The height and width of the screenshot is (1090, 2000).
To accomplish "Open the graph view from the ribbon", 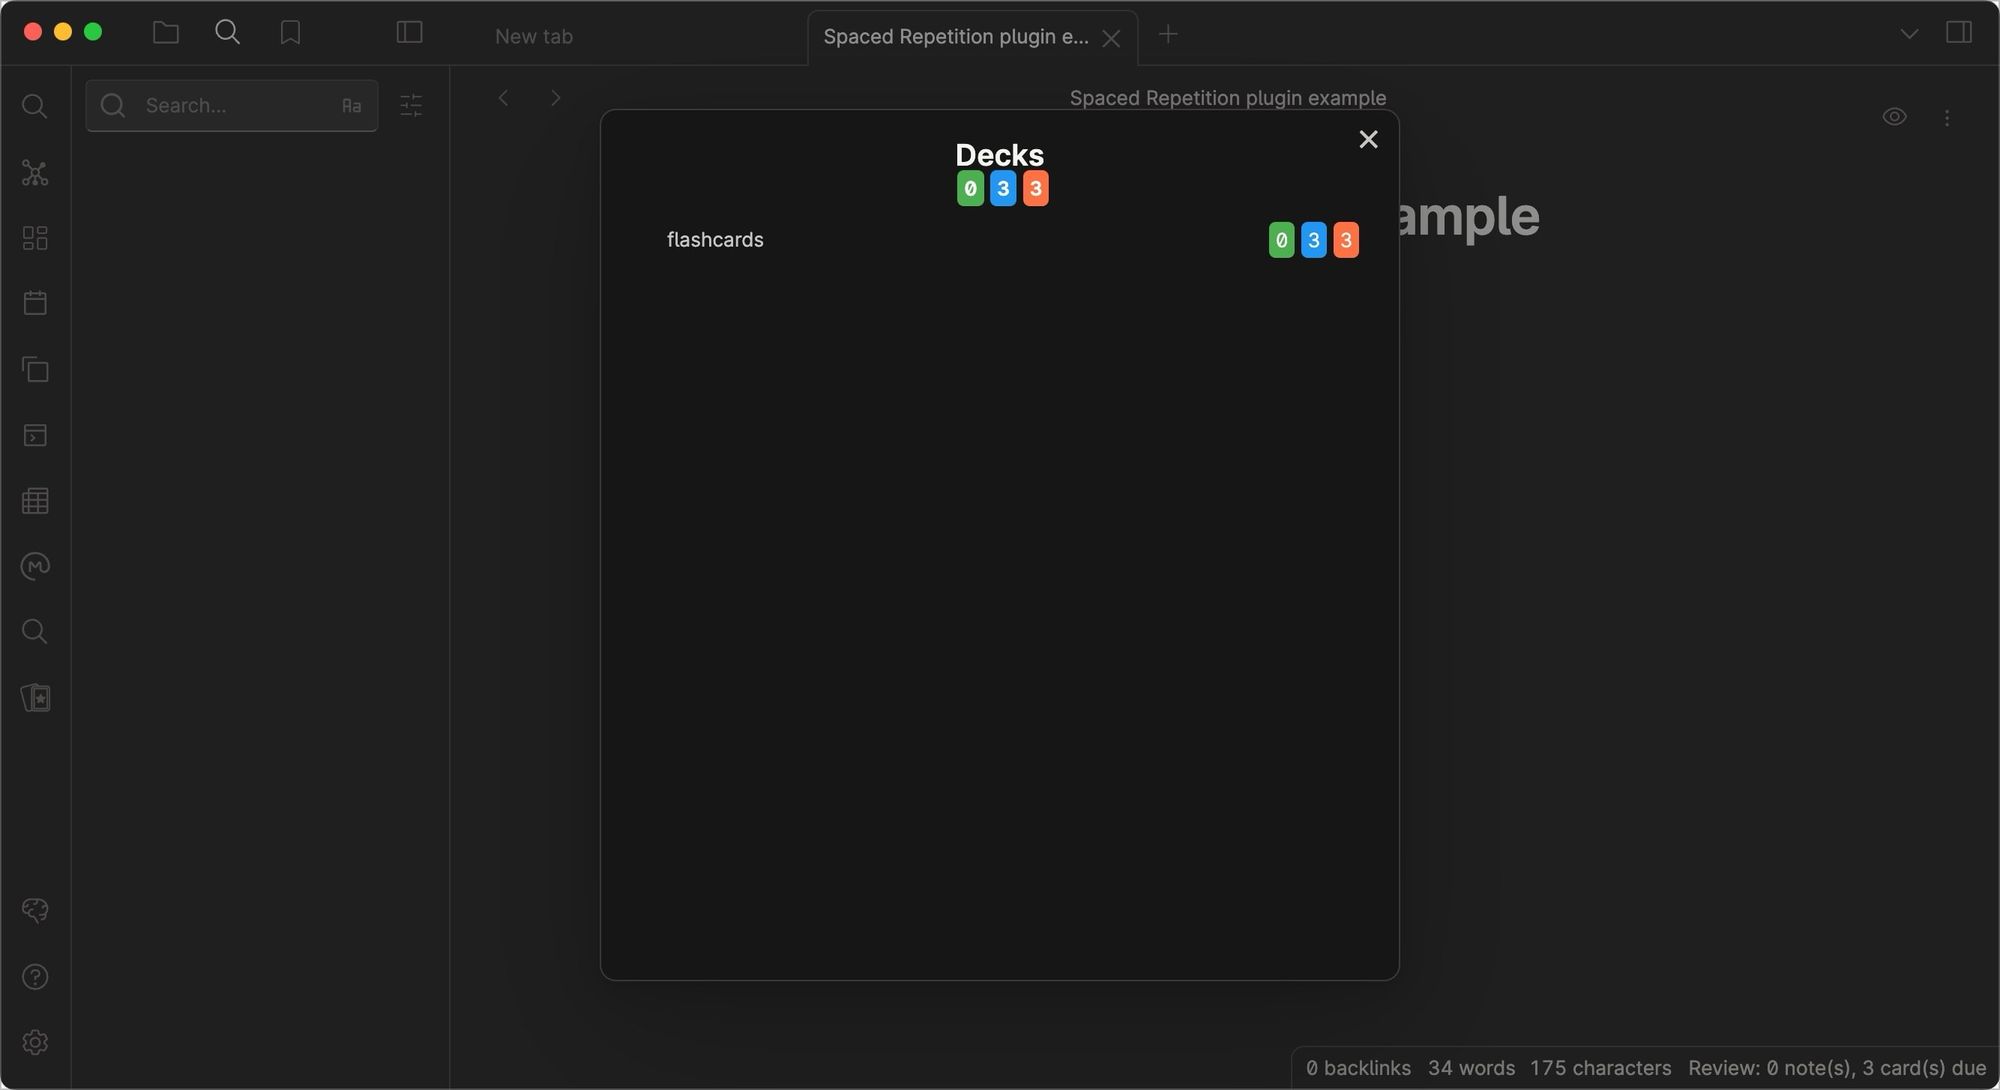I will coord(35,173).
